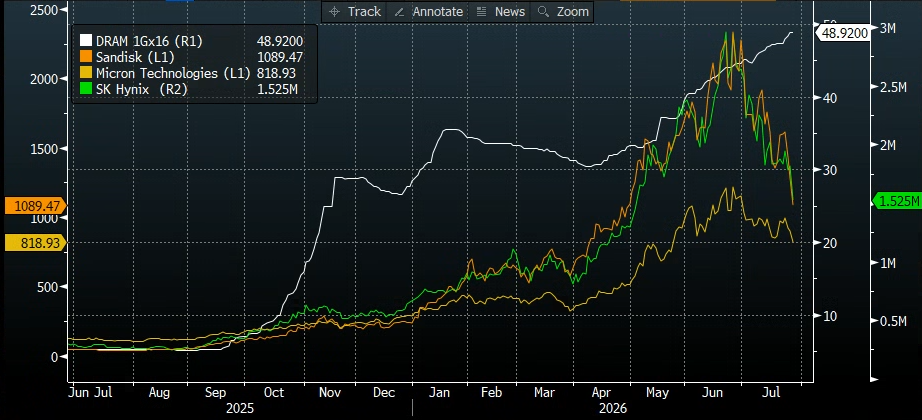Click the Zoom magnifier icon
This screenshot has height=420, width=922.
543,12
